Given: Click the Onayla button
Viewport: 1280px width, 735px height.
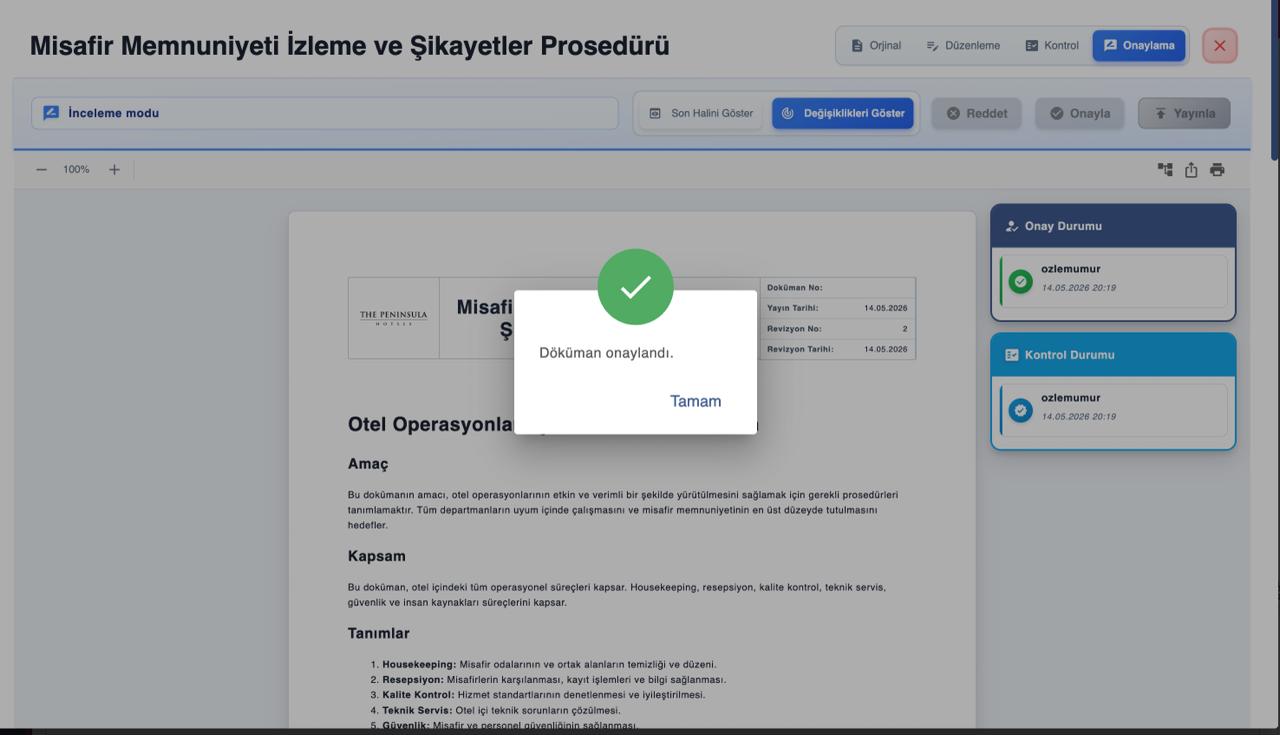Looking at the screenshot, I should click(1080, 113).
